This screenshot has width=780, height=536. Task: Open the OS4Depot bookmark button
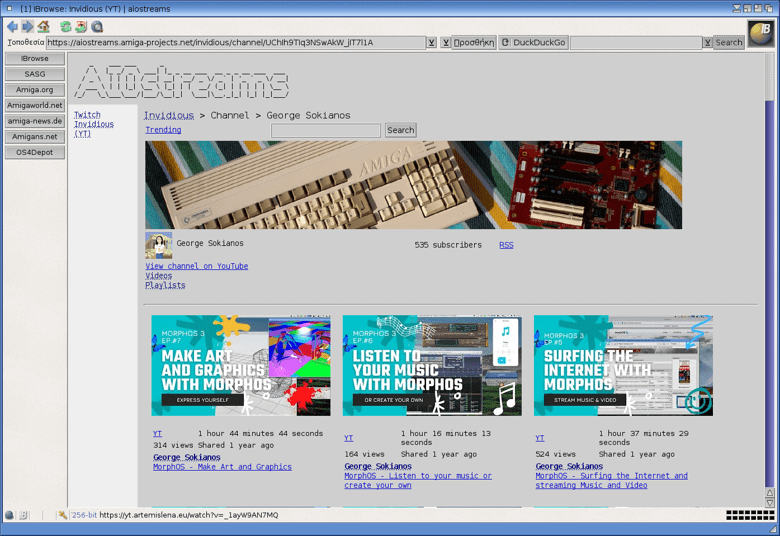pos(35,153)
